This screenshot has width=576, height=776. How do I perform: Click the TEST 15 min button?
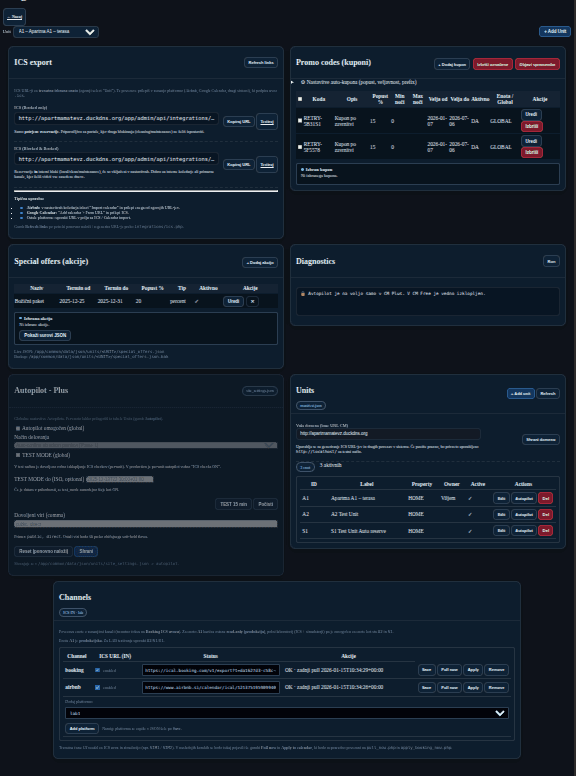(234, 504)
